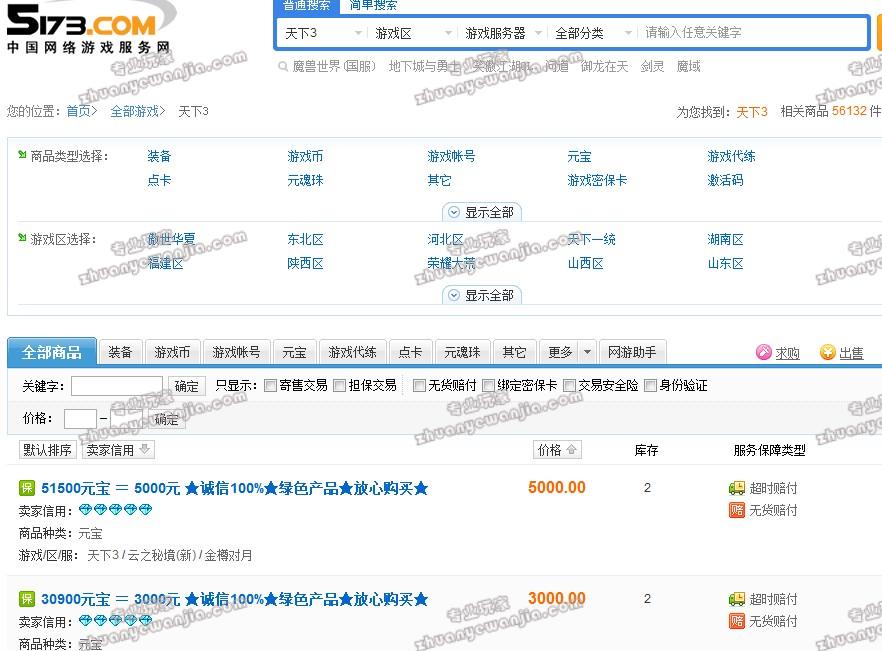
Task: Open the 天下3 game dropdown
Action: [322, 33]
